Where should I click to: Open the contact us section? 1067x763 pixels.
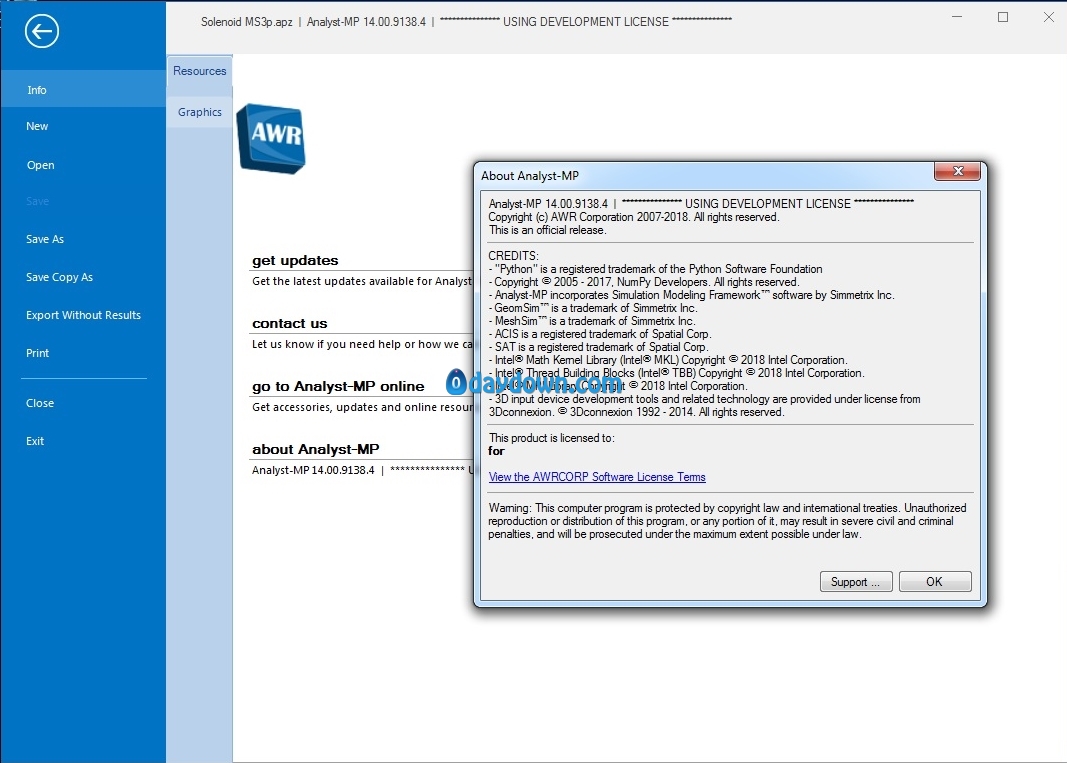(x=289, y=323)
